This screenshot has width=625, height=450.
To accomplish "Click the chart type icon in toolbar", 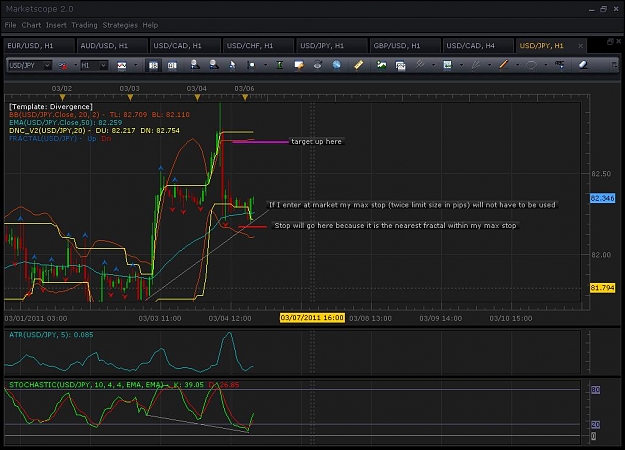I will click(x=122, y=65).
